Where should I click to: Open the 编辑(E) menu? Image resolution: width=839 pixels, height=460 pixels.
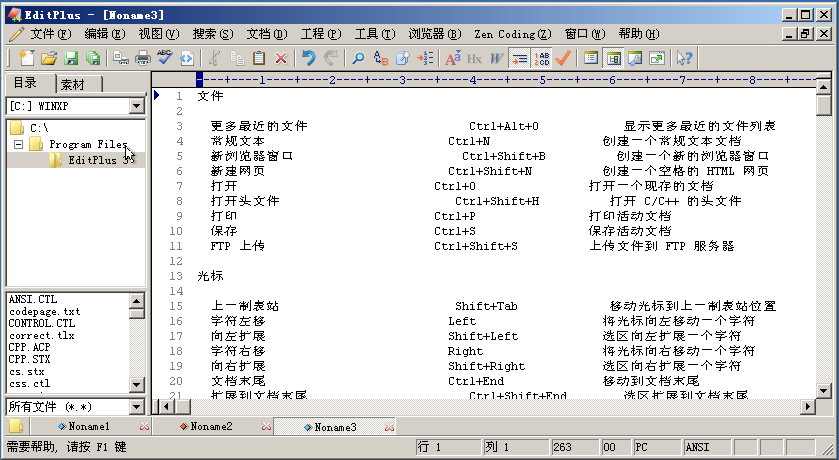pos(105,34)
